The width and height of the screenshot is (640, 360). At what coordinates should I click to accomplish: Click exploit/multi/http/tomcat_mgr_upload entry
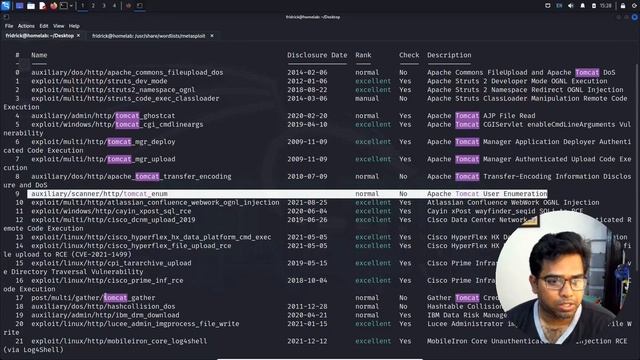tap(103, 159)
